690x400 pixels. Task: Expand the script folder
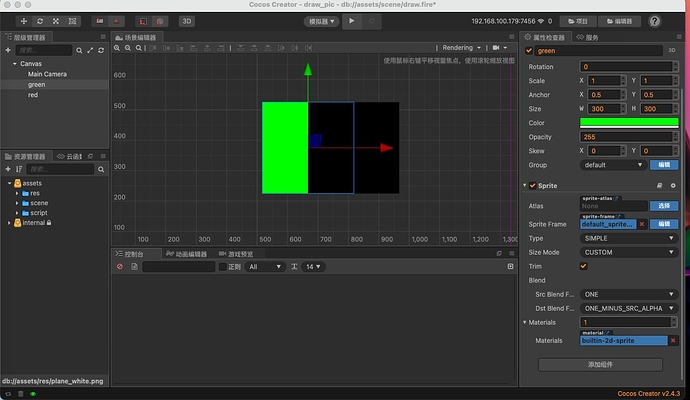click(x=17, y=213)
